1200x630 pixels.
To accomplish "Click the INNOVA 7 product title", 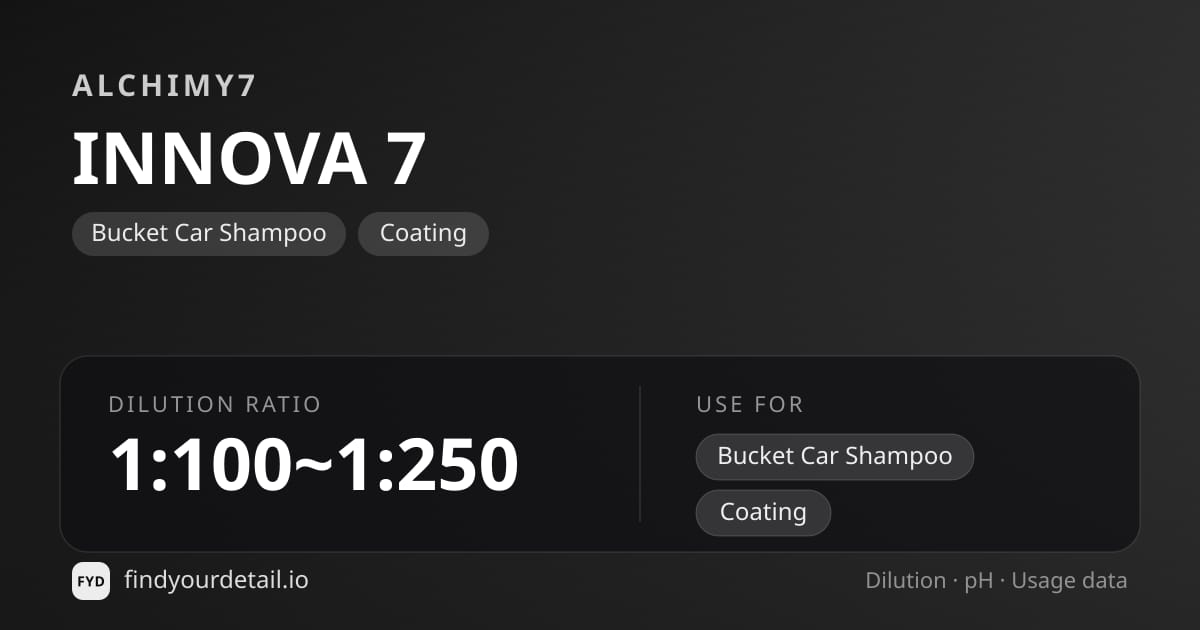I will click(x=250, y=159).
